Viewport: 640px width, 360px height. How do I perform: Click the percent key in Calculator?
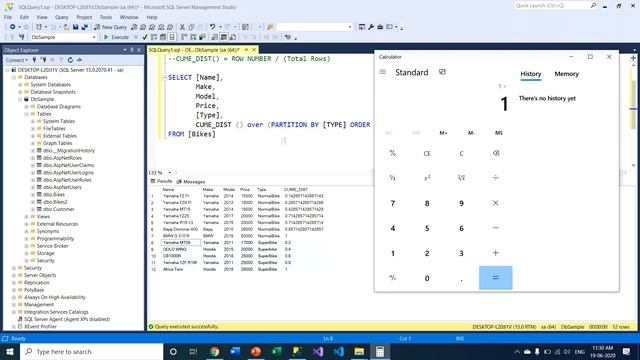393,153
